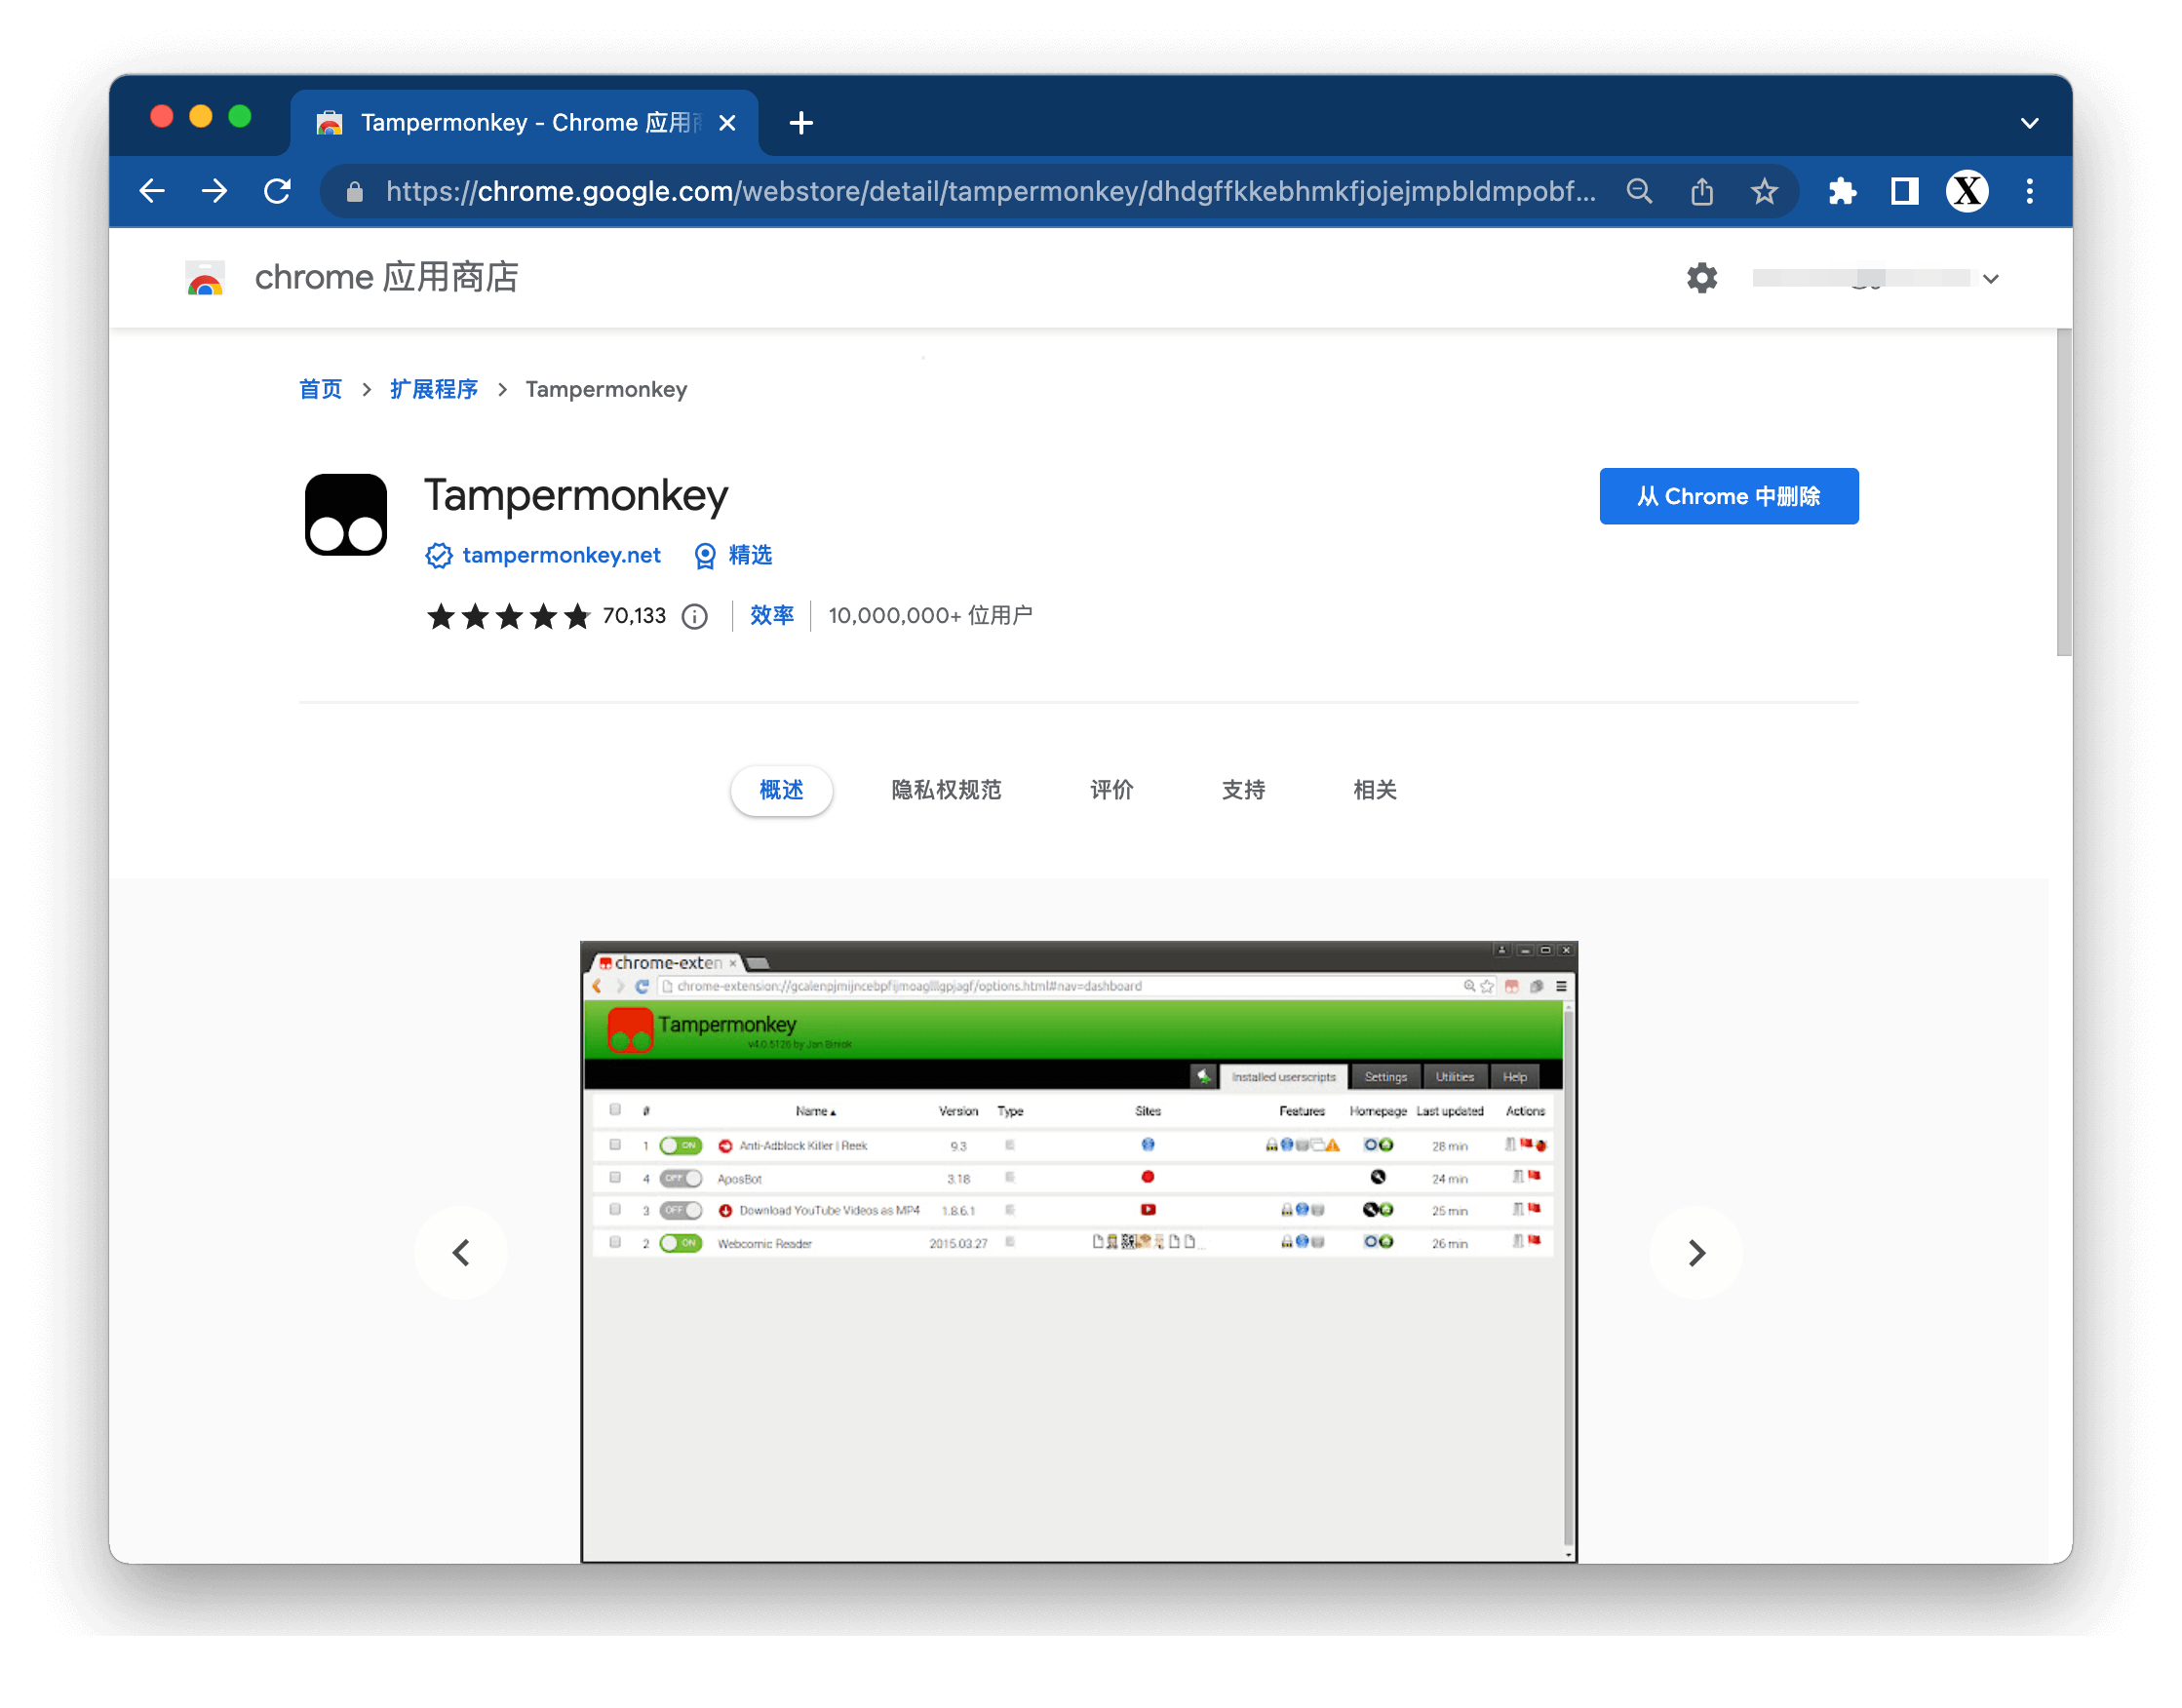Click the 精选 featured badge
Image resolution: width=2182 pixels, height=1708 pixels.
pyautogui.click(x=733, y=555)
